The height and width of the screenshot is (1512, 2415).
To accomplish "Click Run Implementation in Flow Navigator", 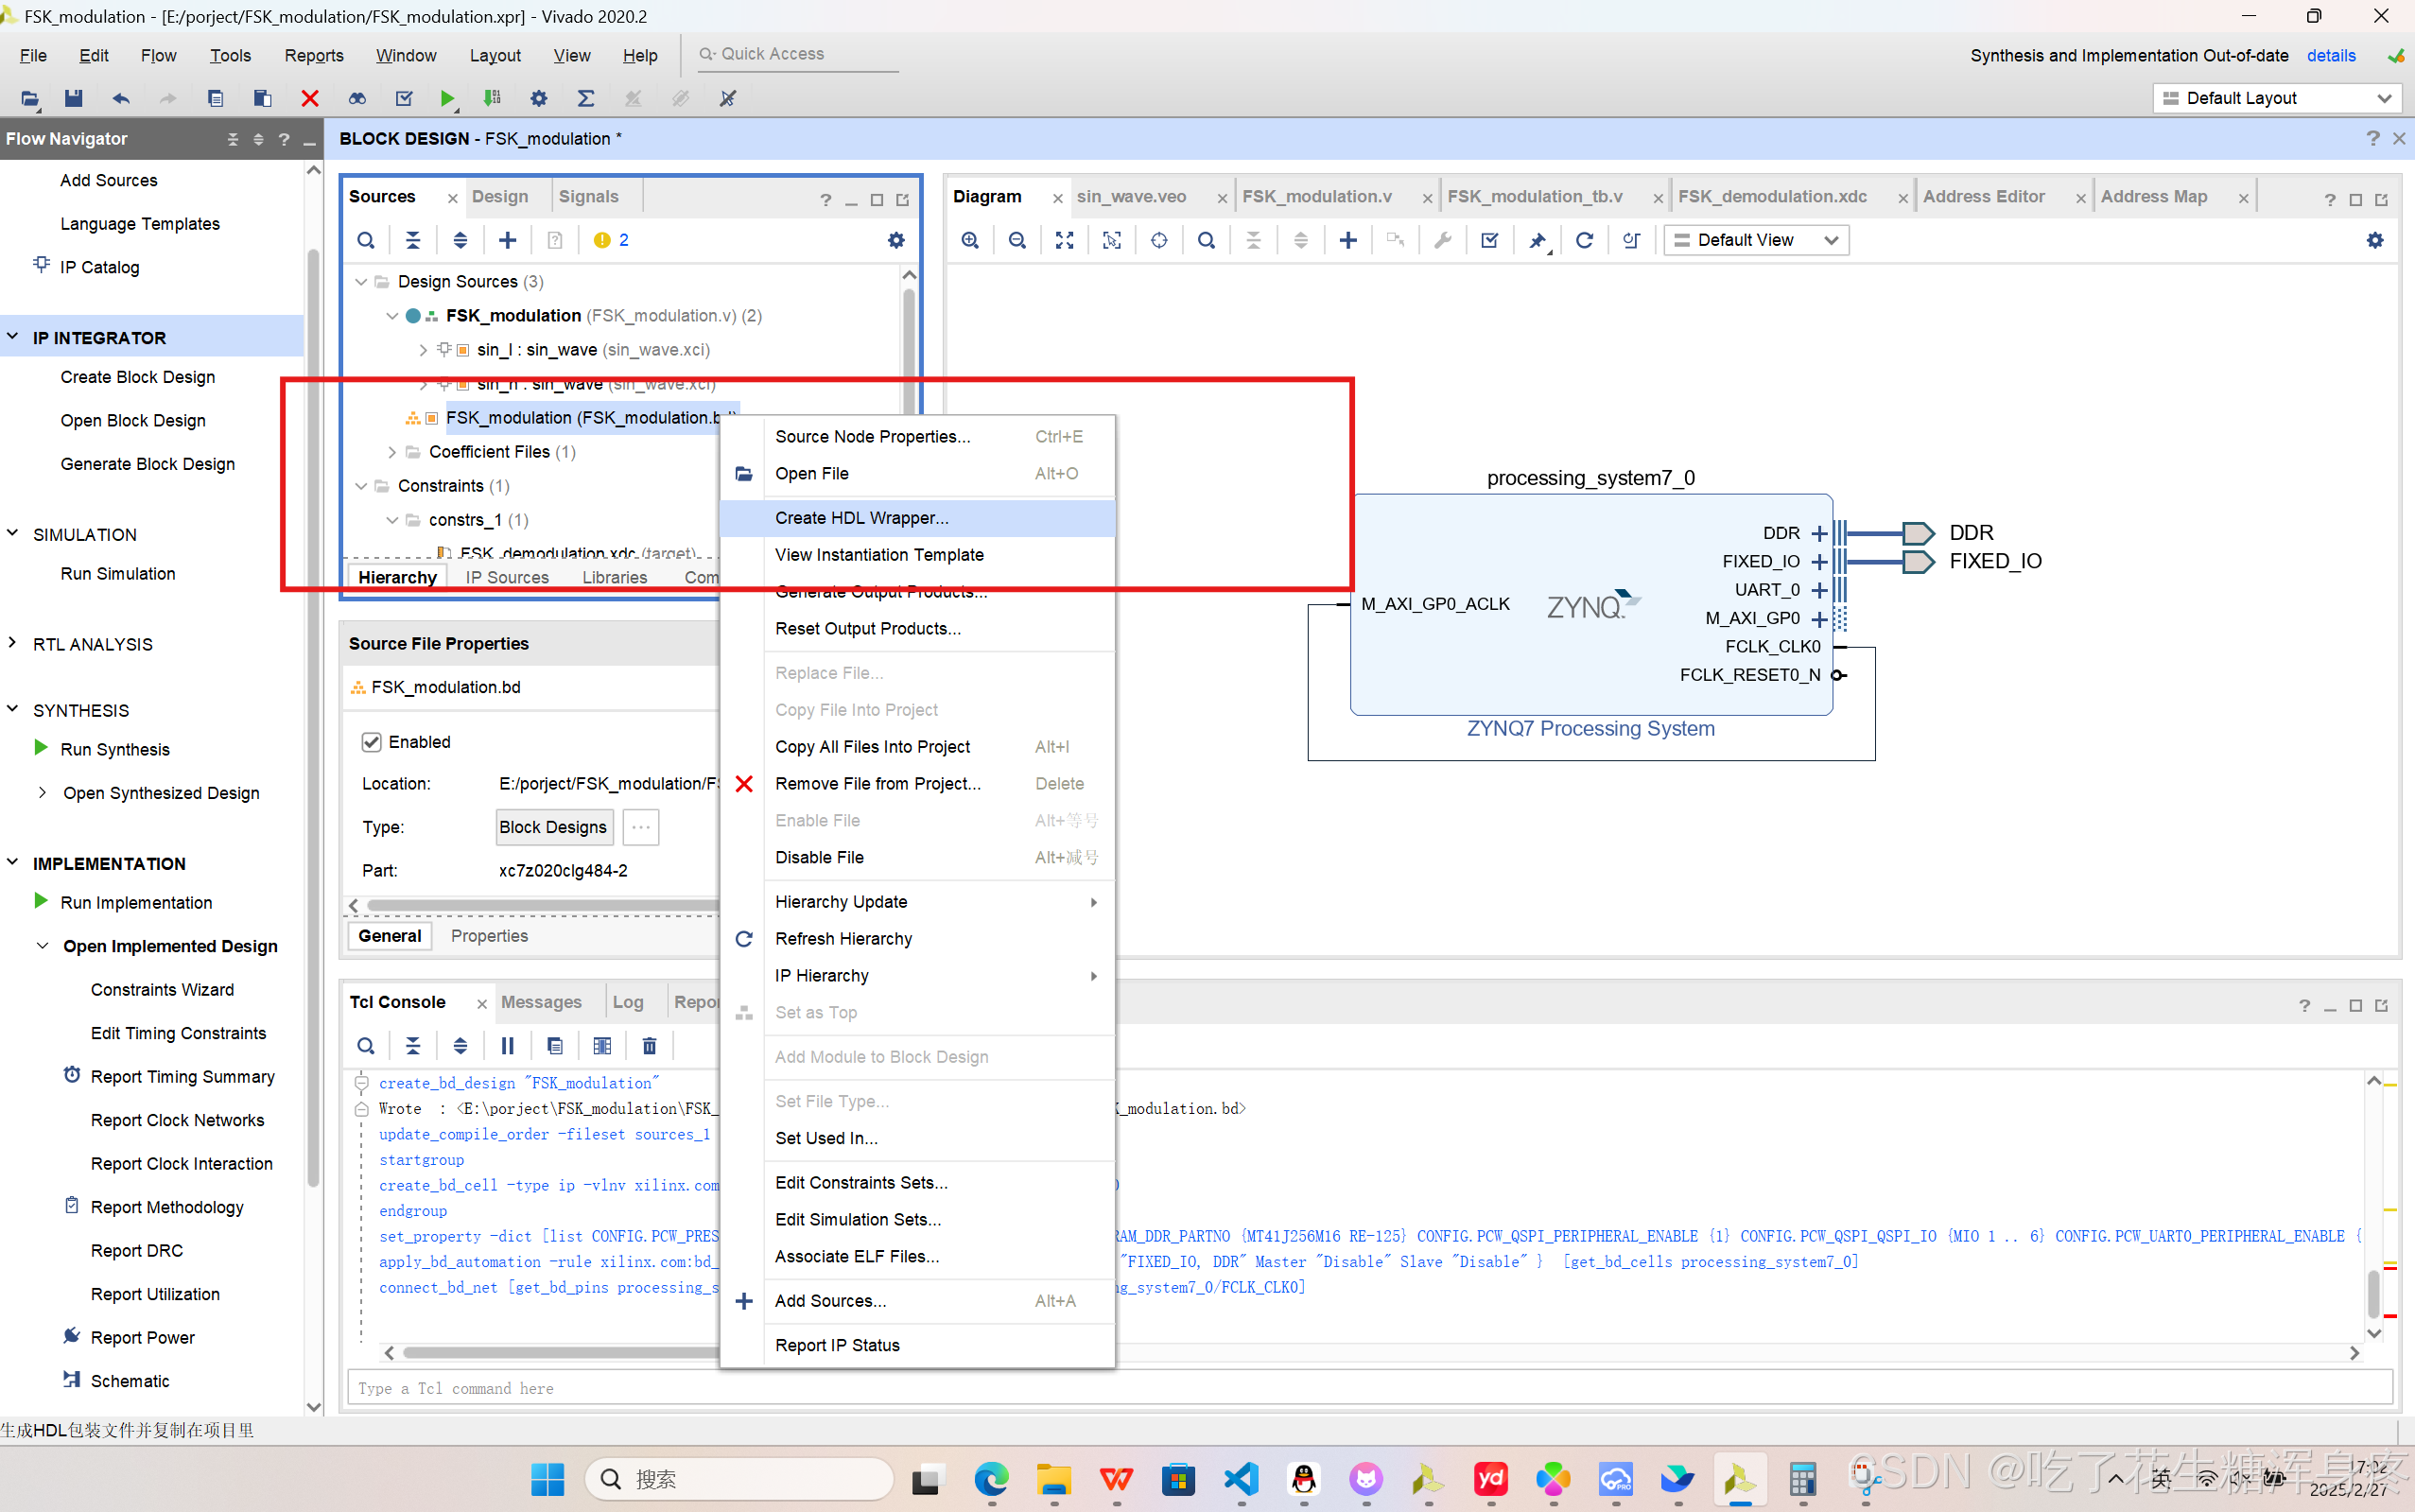I will tap(136, 903).
